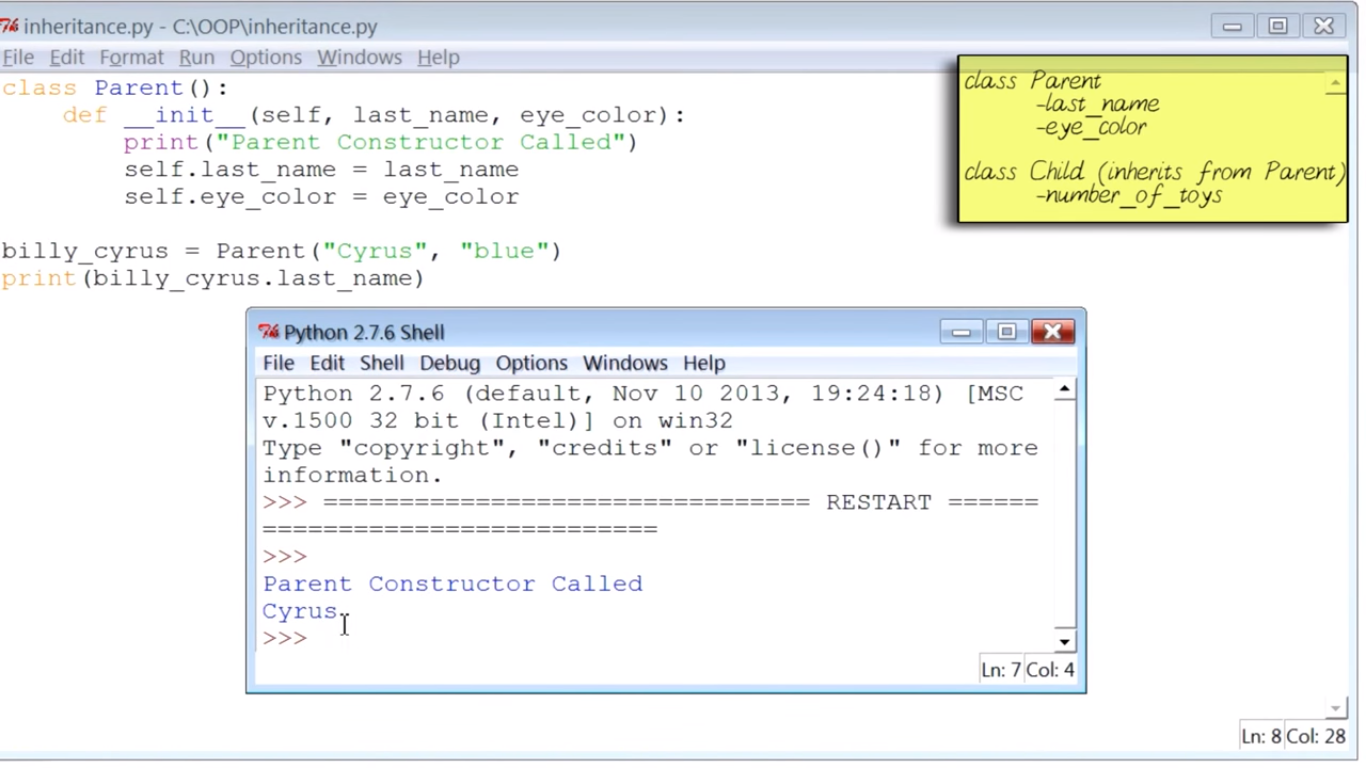The height and width of the screenshot is (768, 1366).
Task: Open Options menu in inheritance.py editor
Action: pos(266,58)
